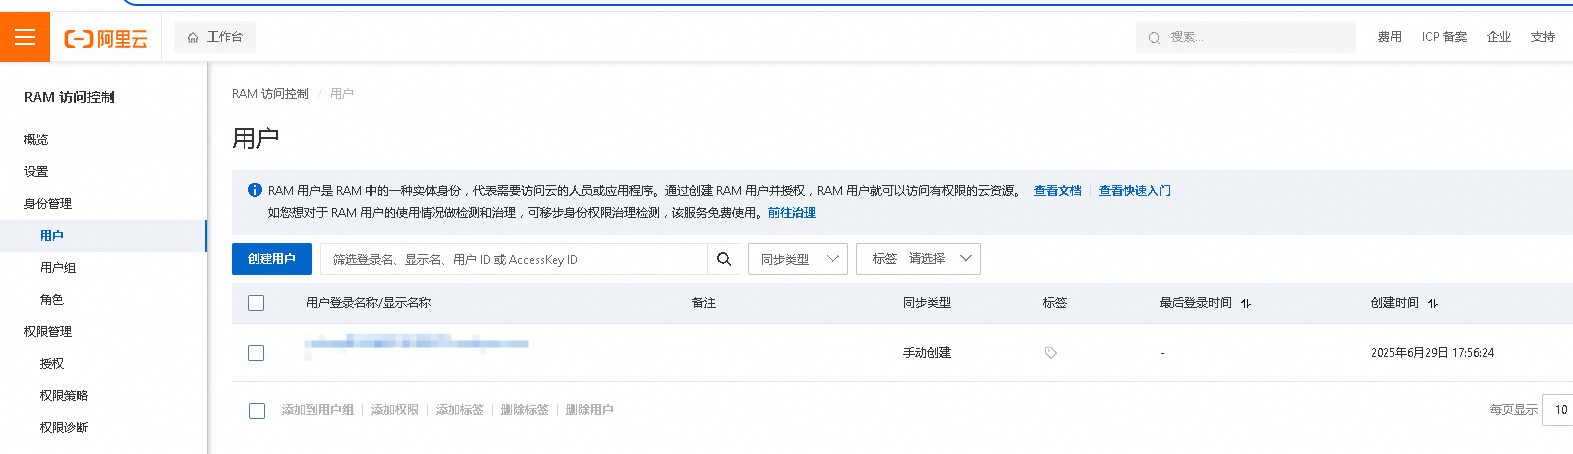Sort by creation time
The image size is (1573, 454).
click(1433, 303)
